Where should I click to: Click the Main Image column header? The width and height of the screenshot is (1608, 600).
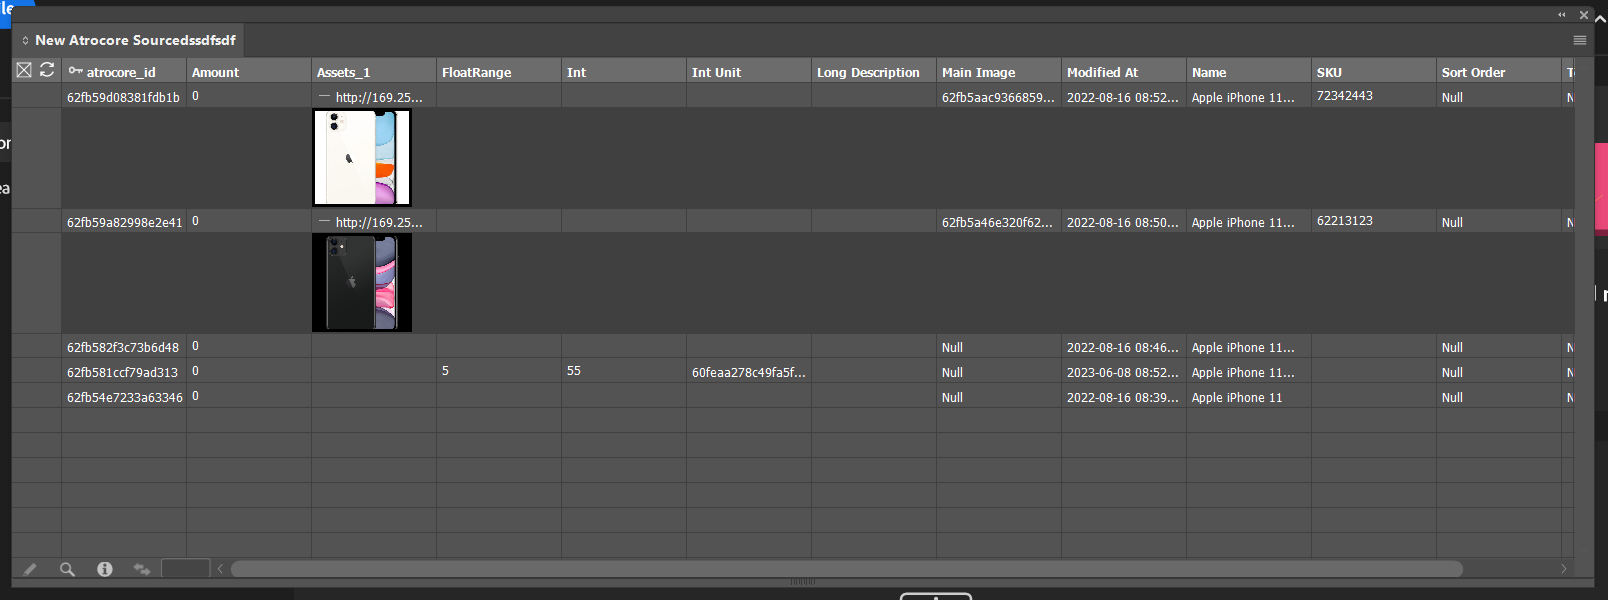[978, 72]
